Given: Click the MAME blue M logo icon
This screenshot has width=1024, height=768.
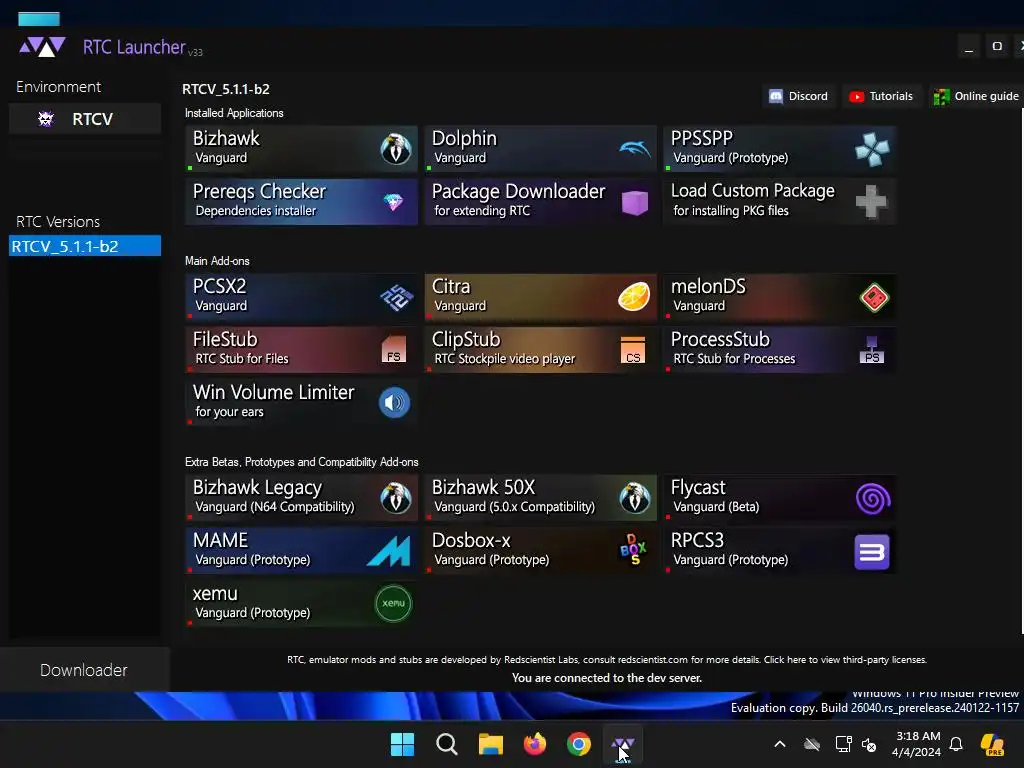Looking at the screenshot, I should tap(389, 551).
